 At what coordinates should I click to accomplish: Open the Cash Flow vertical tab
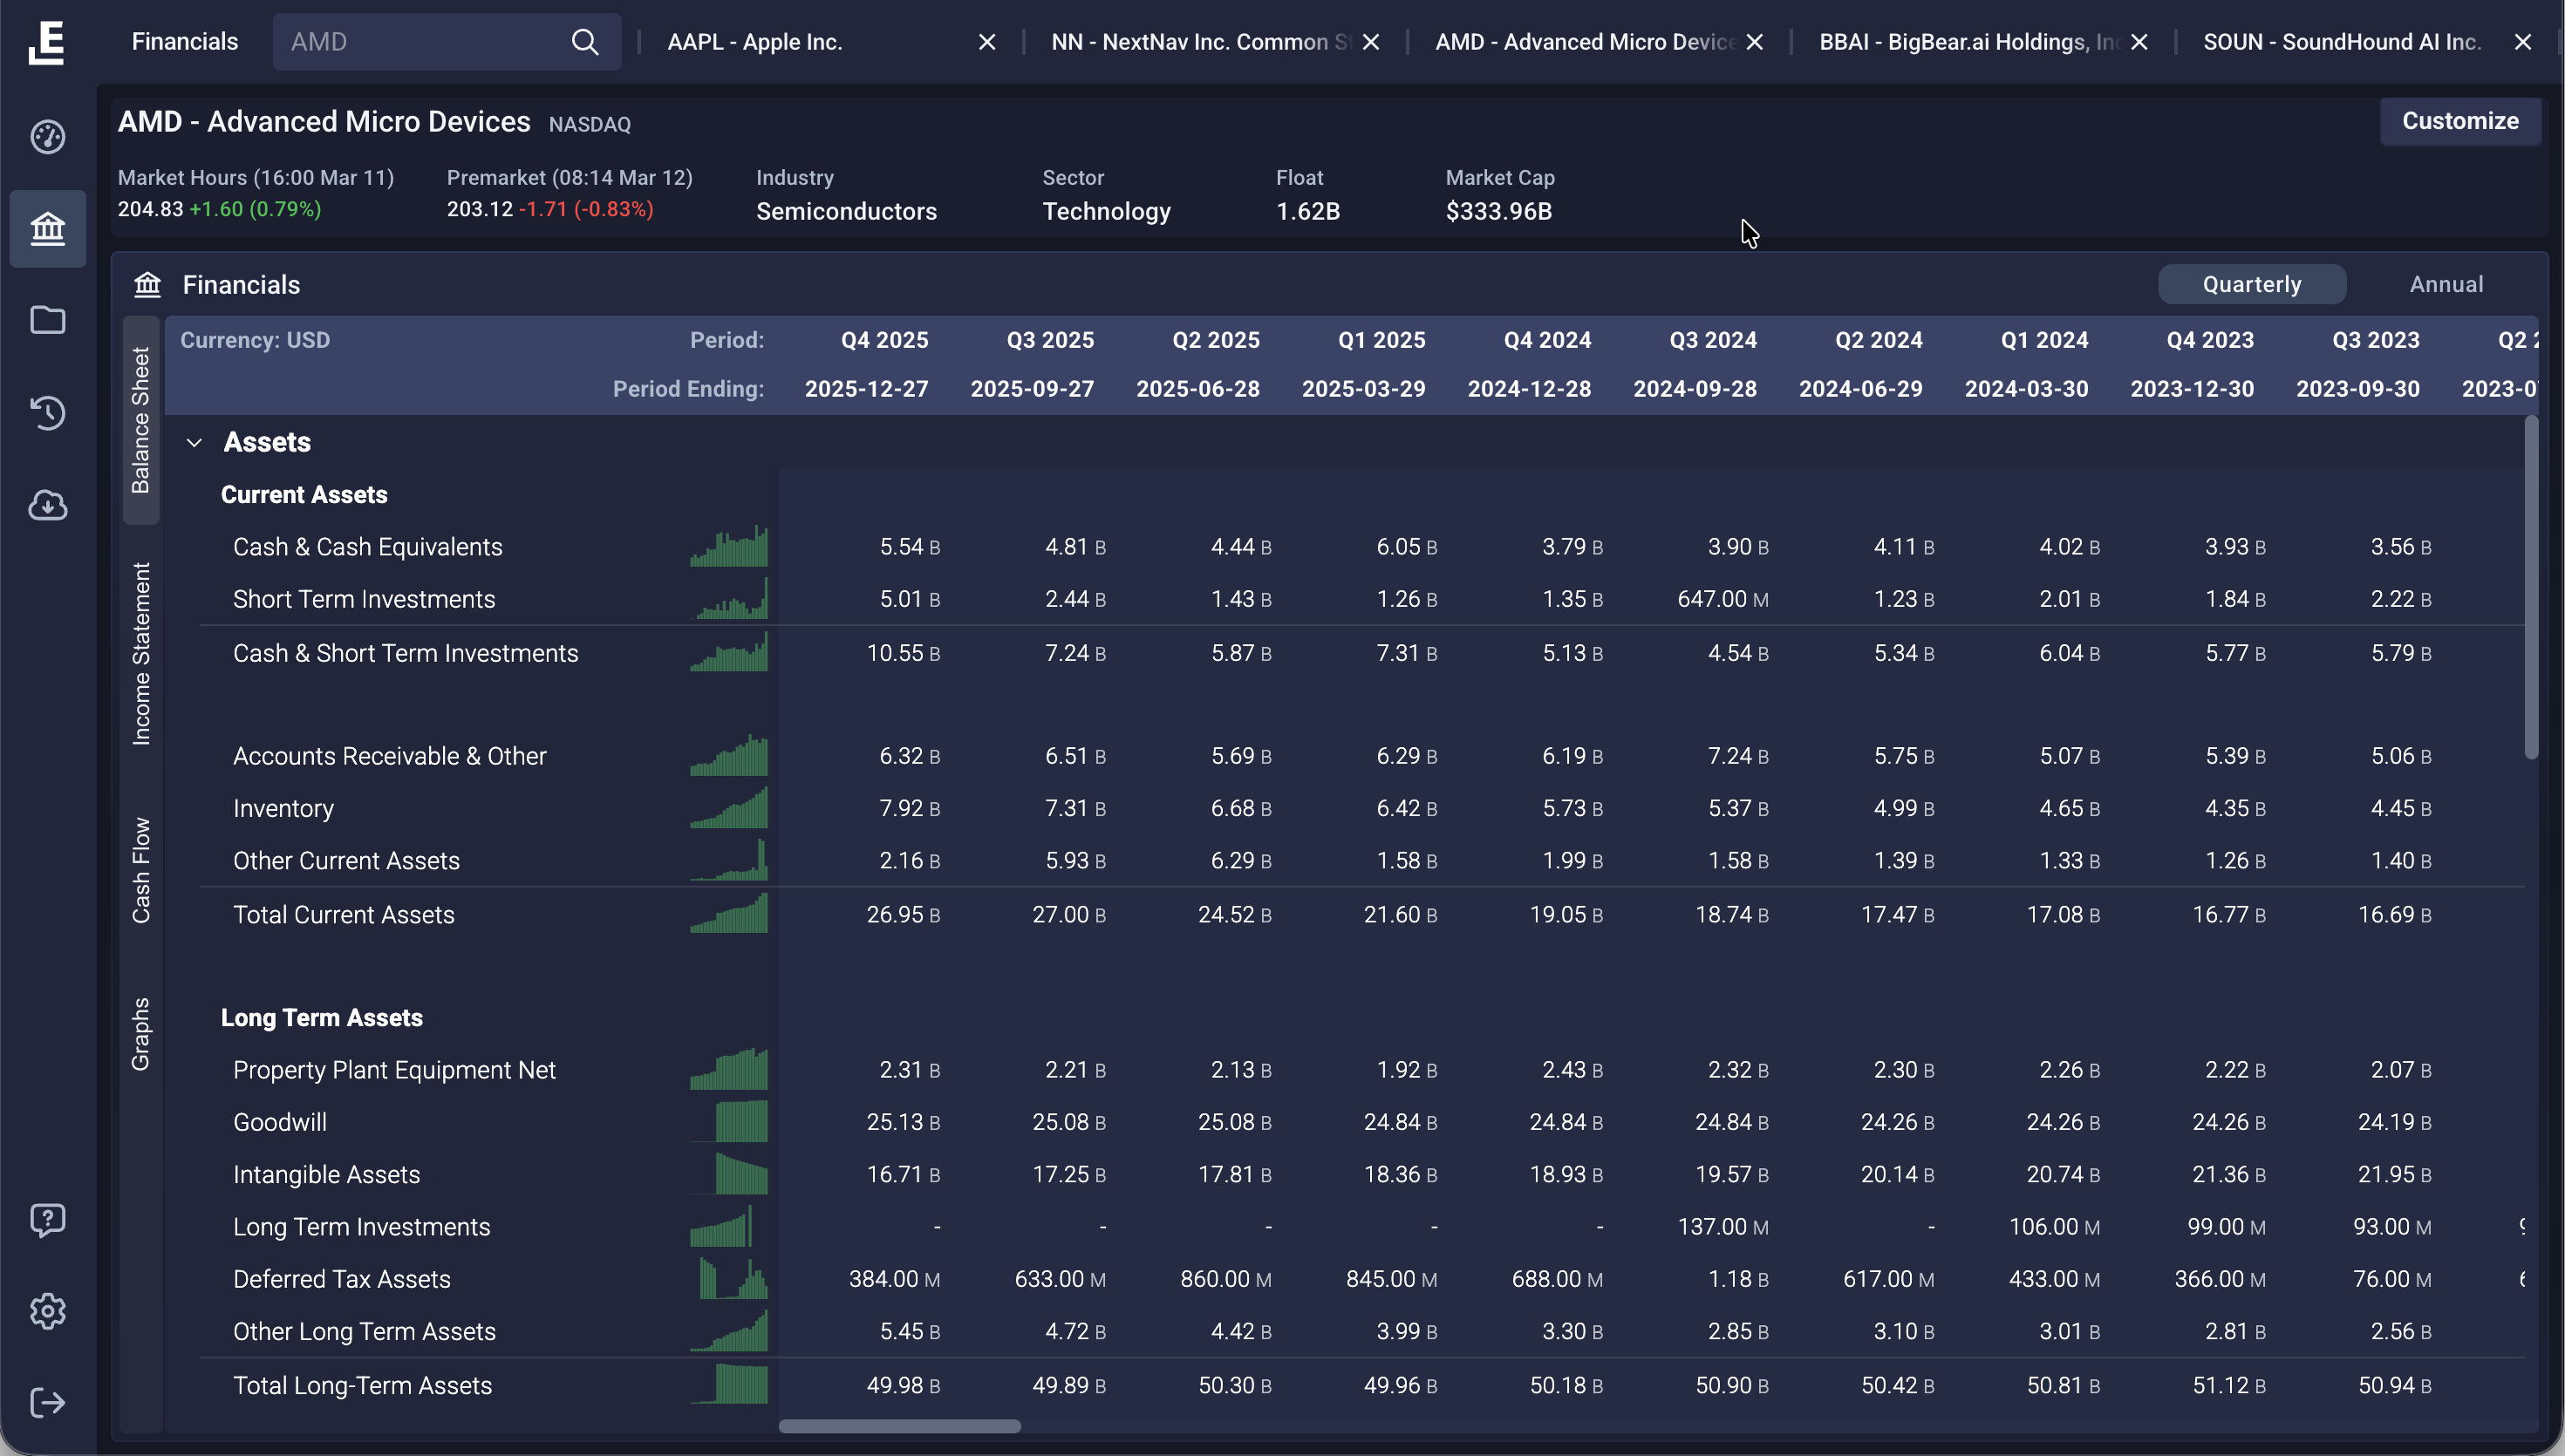[x=141, y=870]
